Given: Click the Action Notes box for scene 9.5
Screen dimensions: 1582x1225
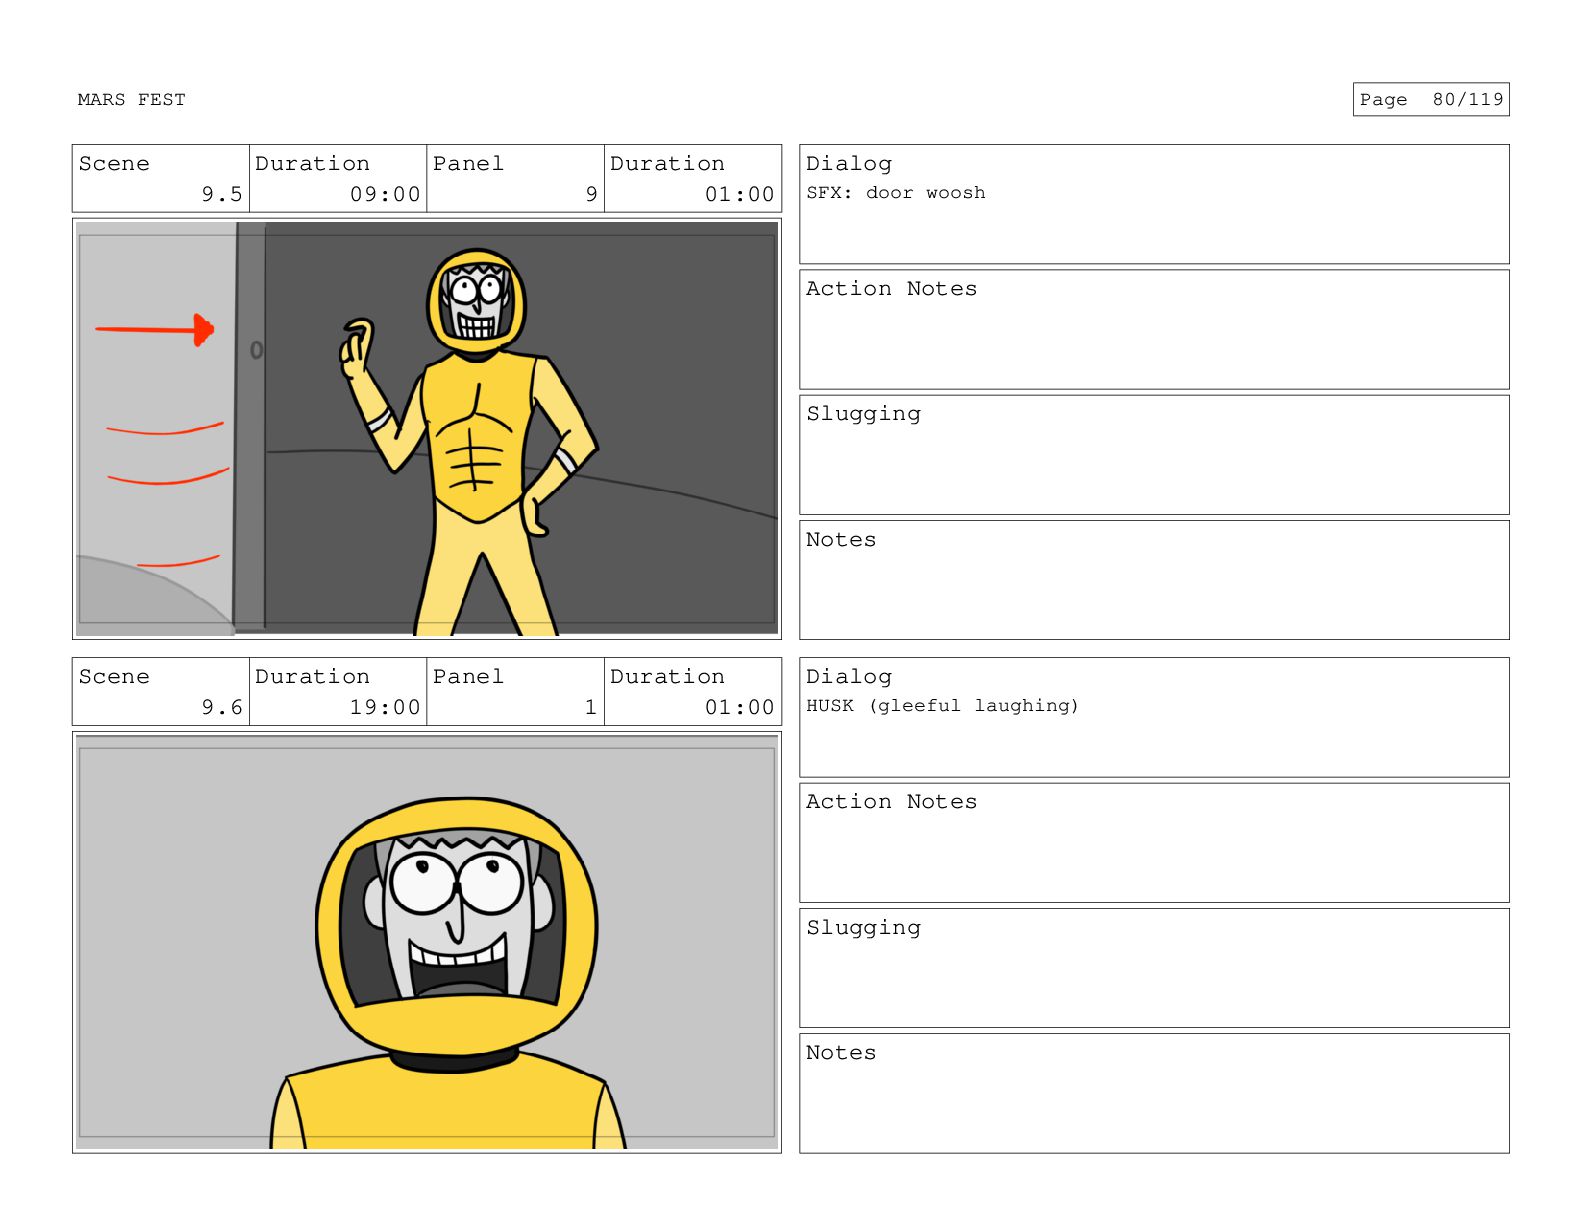Looking at the screenshot, I should pyautogui.click(x=1154, y=330).
